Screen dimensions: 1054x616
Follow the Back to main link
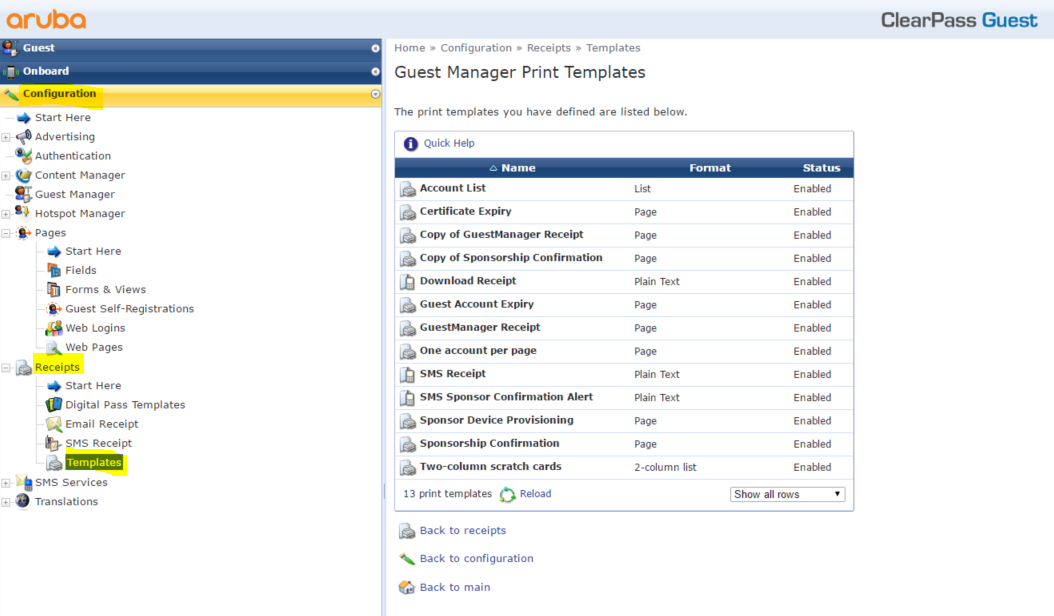click(455, 587)
